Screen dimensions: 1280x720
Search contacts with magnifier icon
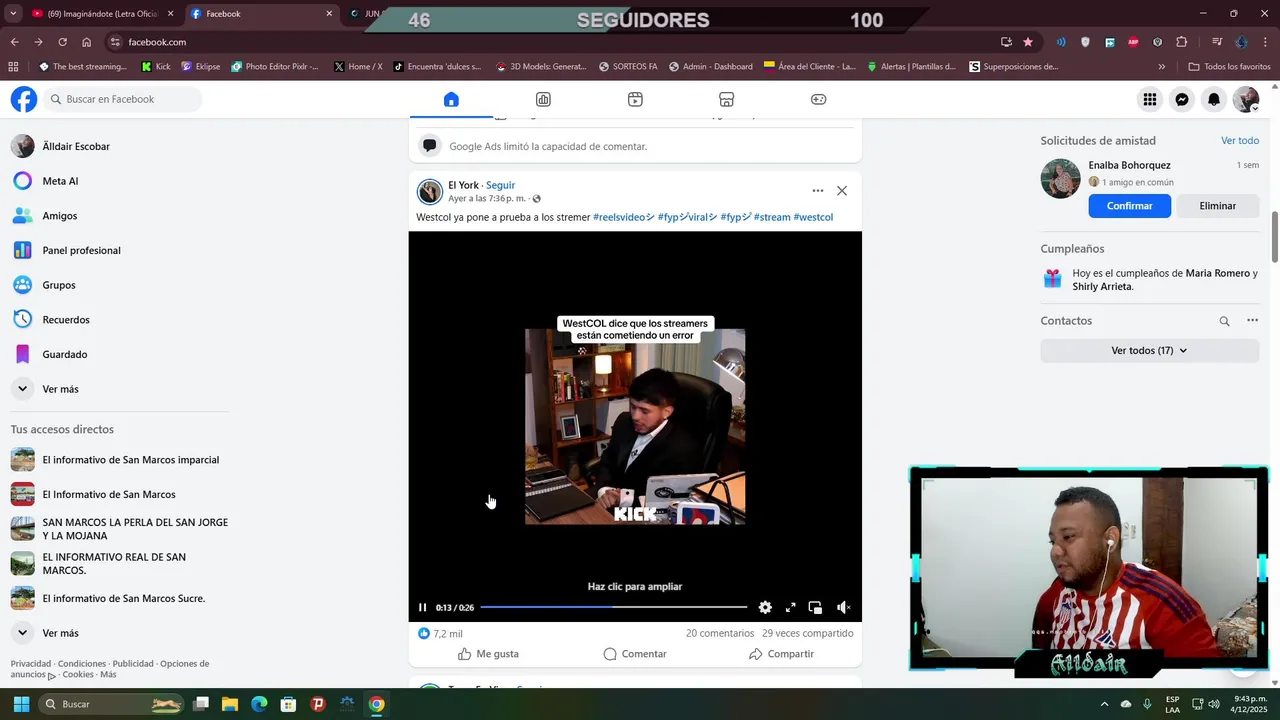pyautogui.click(x=1224, y=321)
